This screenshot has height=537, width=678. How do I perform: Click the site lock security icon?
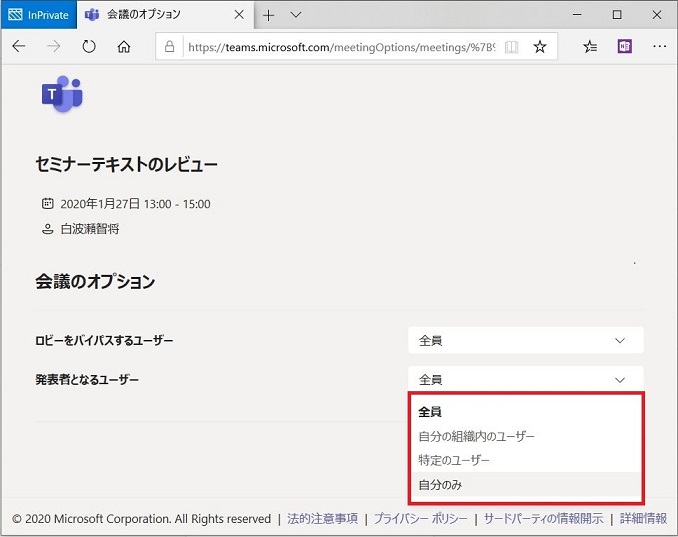(170, 47)
